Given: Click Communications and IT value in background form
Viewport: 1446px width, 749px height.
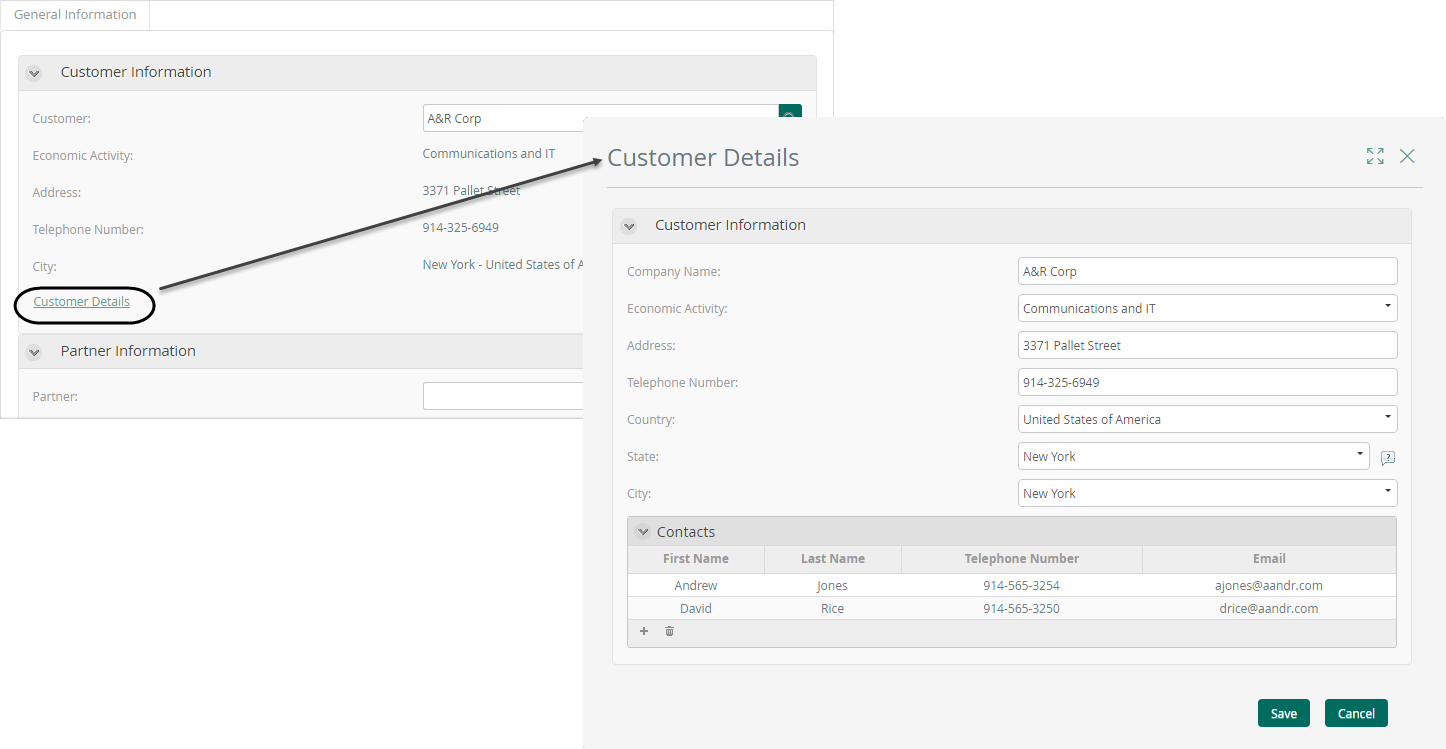Looking at the screenshot, I should pos(489,154).
